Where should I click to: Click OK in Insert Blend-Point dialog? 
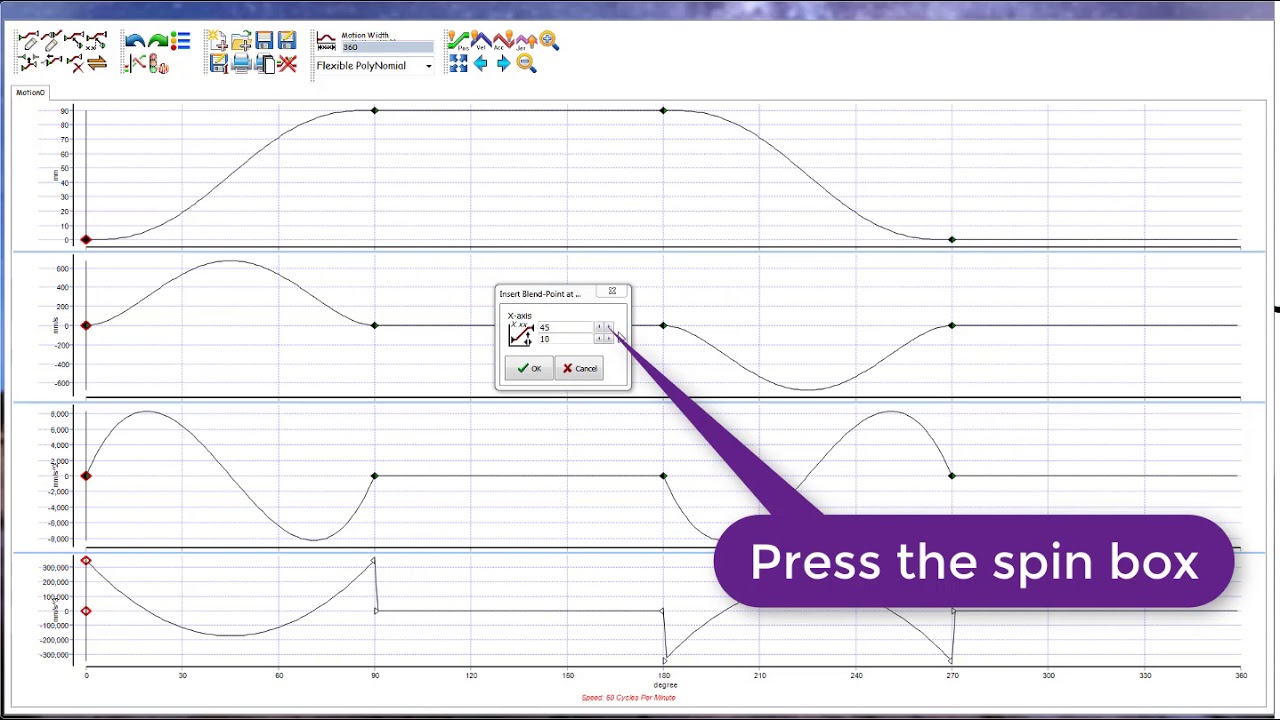[529, 369]
